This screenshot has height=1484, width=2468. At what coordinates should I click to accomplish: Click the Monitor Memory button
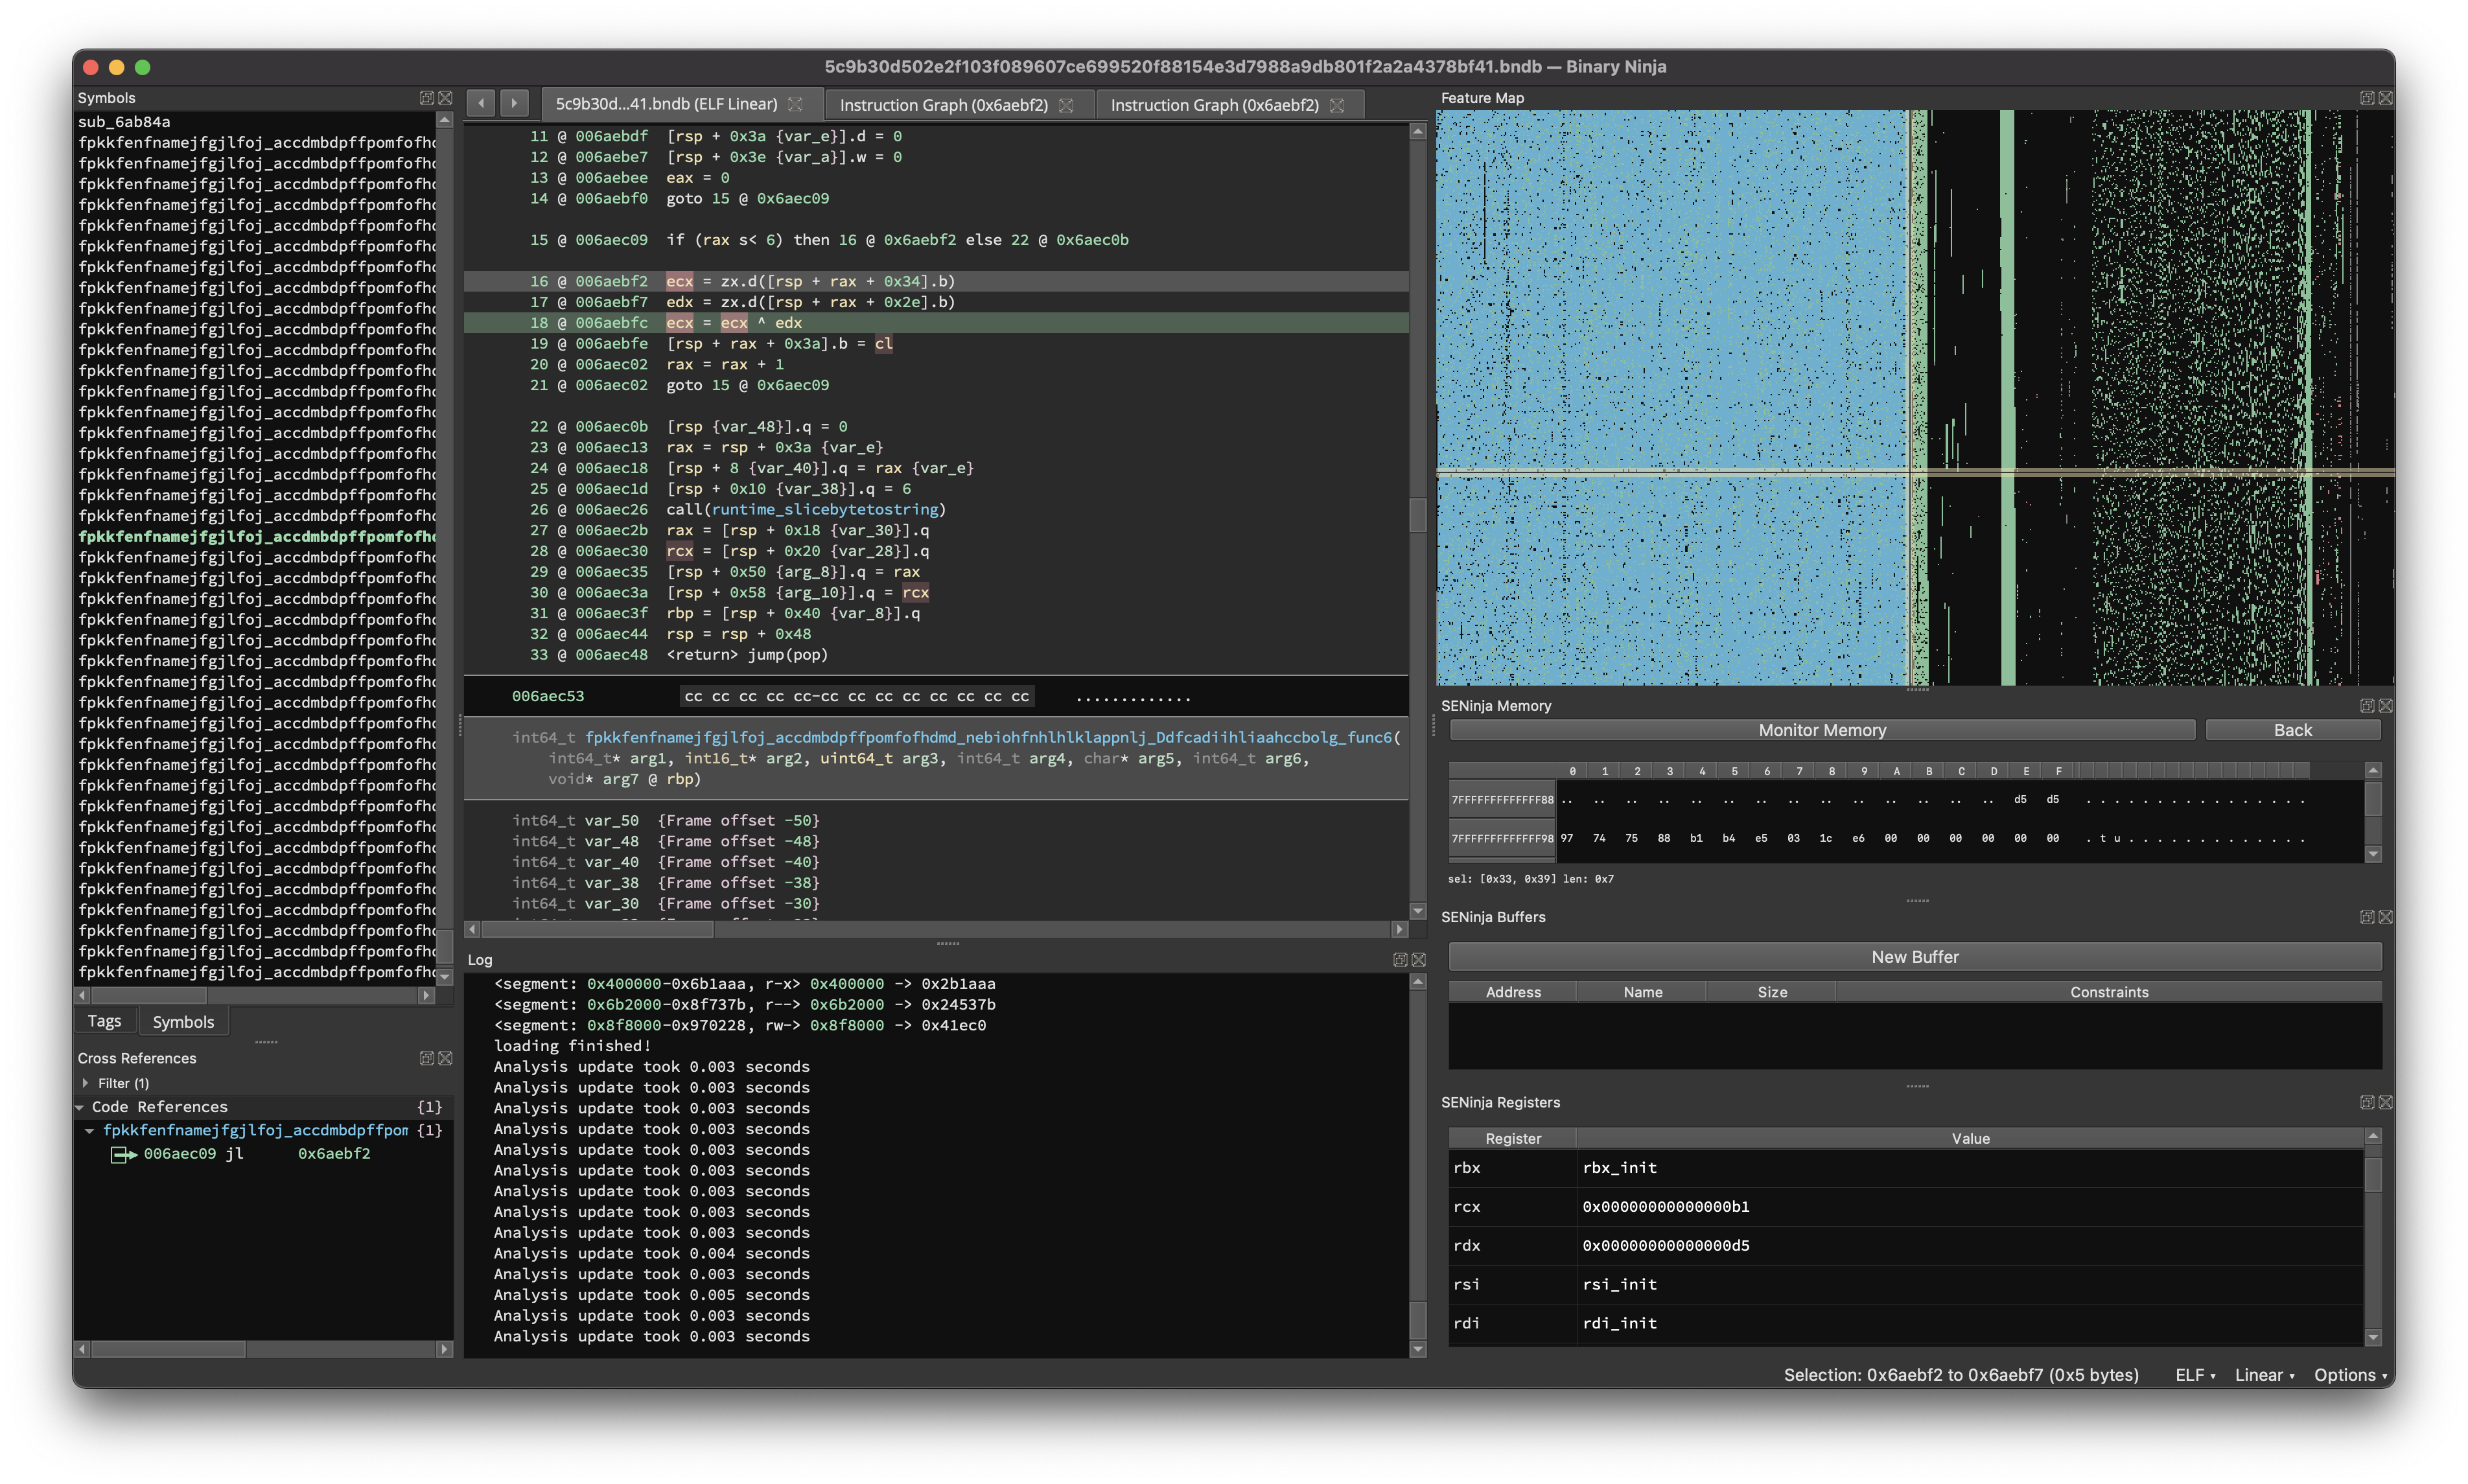(x=1822, y=730)
